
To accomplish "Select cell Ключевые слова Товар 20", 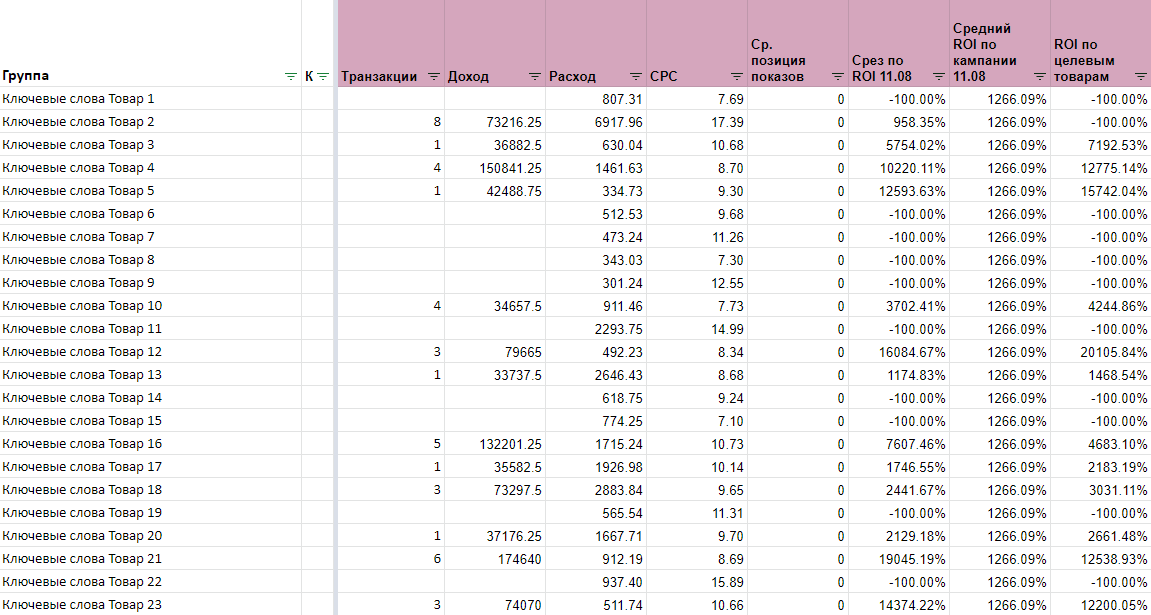I will [150, 536].
